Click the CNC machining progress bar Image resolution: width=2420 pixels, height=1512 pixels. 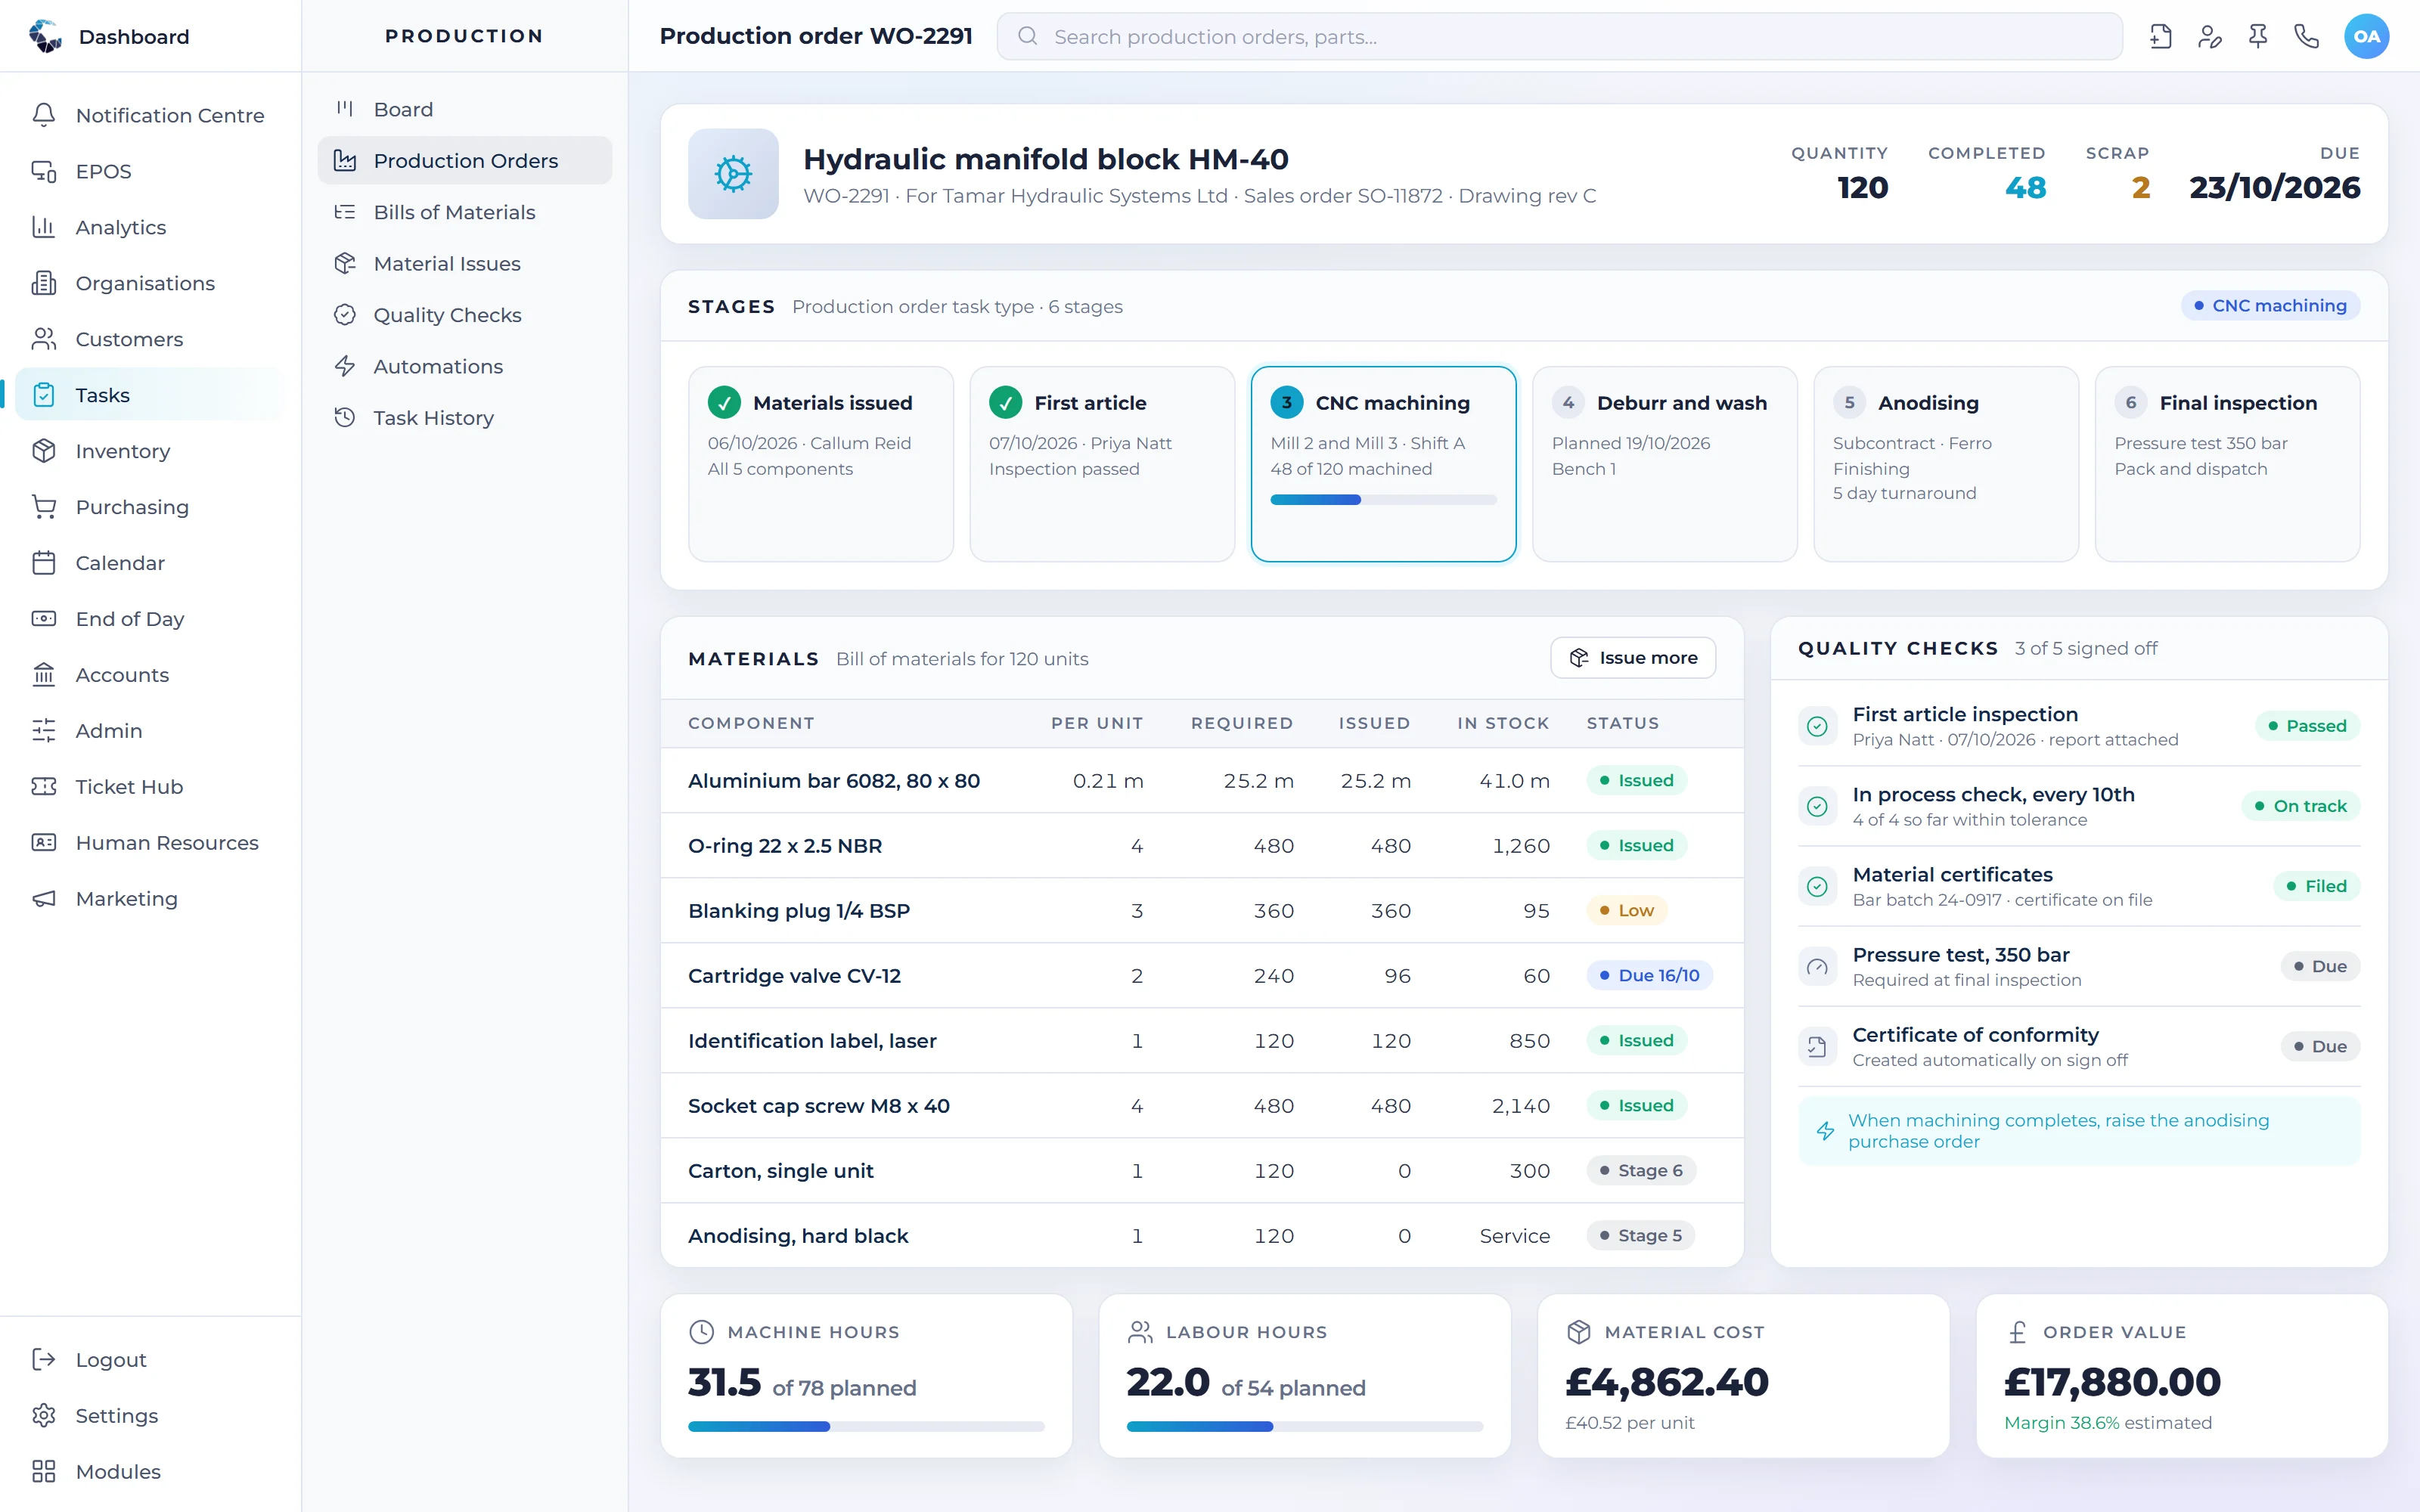(x=1383, y=500)
